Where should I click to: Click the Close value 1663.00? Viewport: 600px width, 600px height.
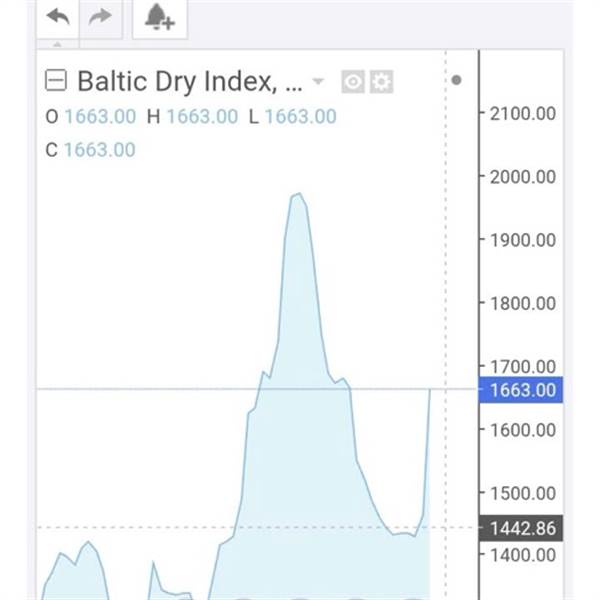[x=99, y=150]
